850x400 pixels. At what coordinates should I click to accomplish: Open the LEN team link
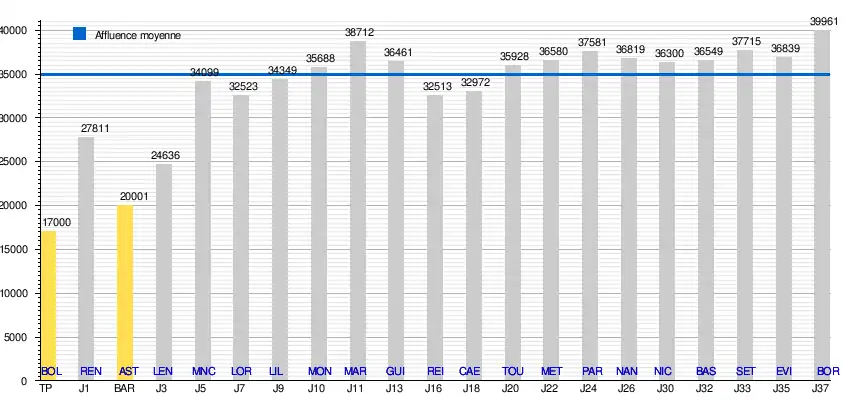pyautogui.click(x=163, y=371)
